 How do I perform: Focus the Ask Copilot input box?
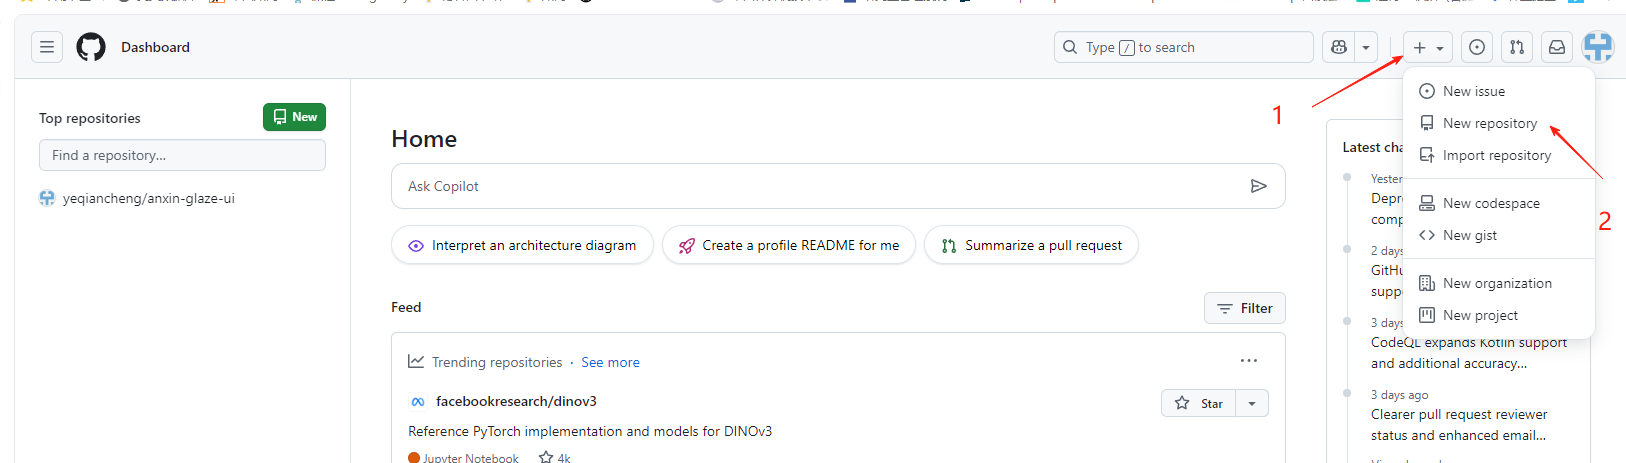[838, 186]
